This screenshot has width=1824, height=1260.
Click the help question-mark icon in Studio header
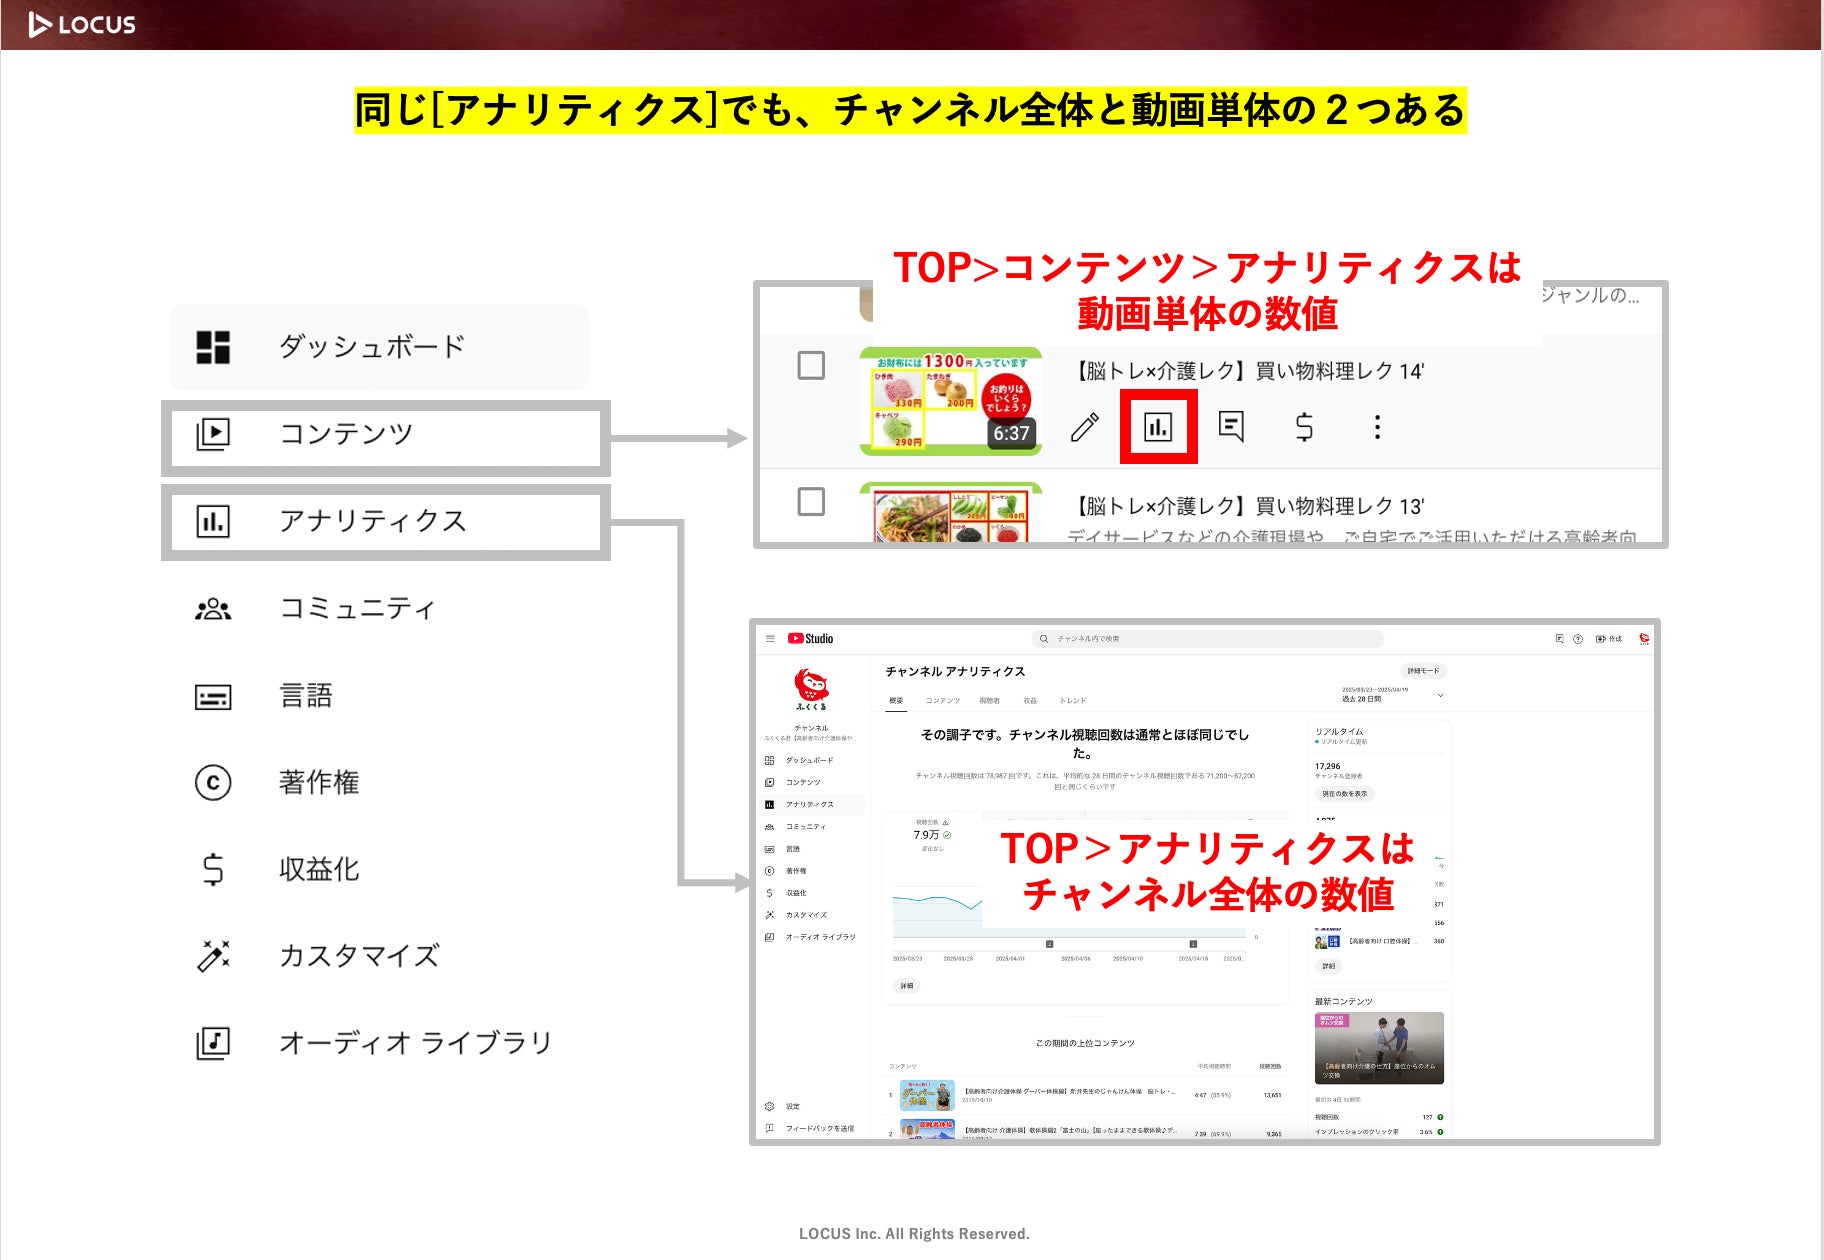click(x=1578, y=638)
